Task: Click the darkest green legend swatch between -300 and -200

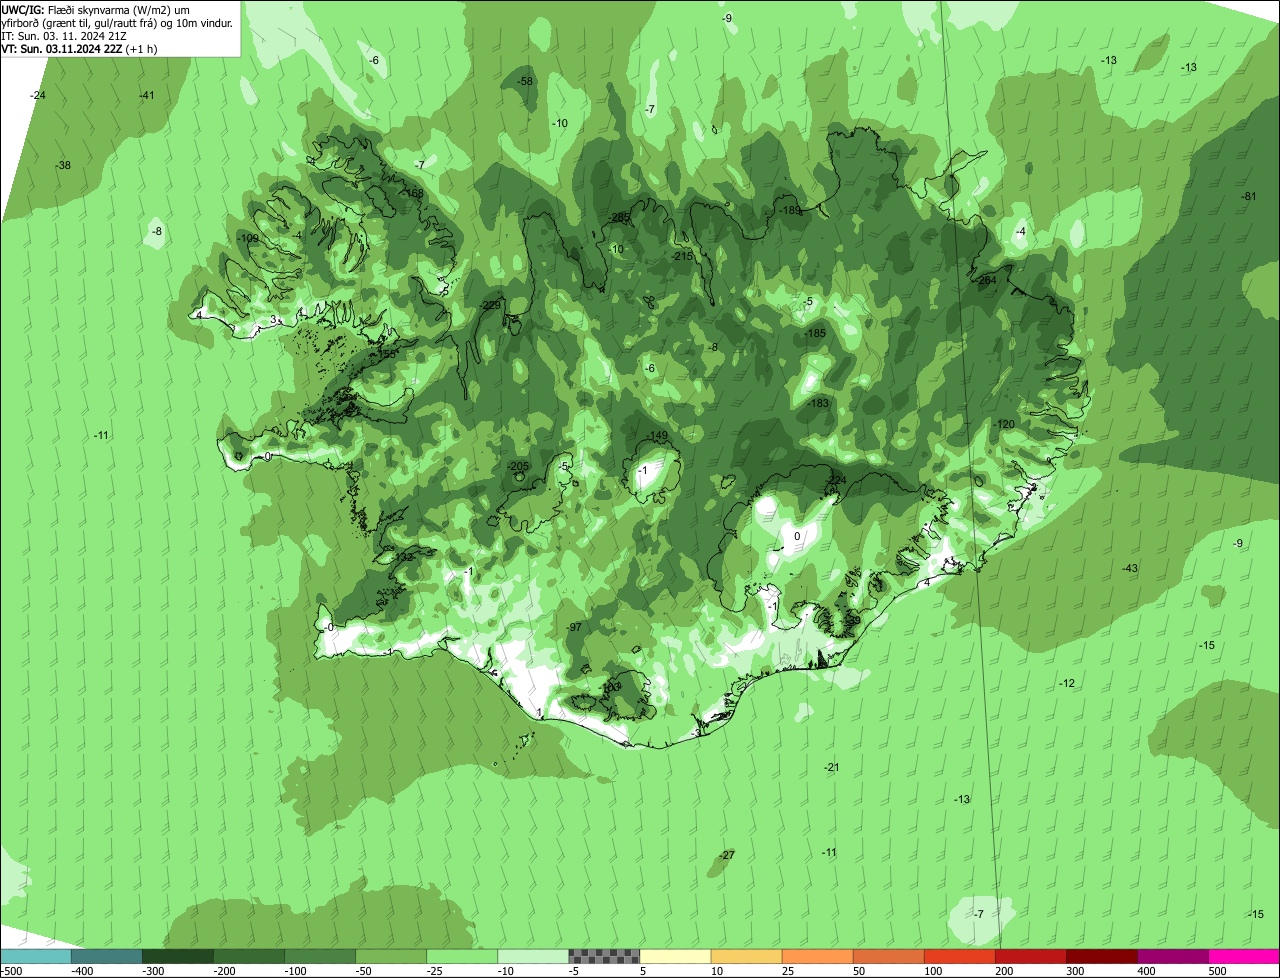Action: [178, 956]
